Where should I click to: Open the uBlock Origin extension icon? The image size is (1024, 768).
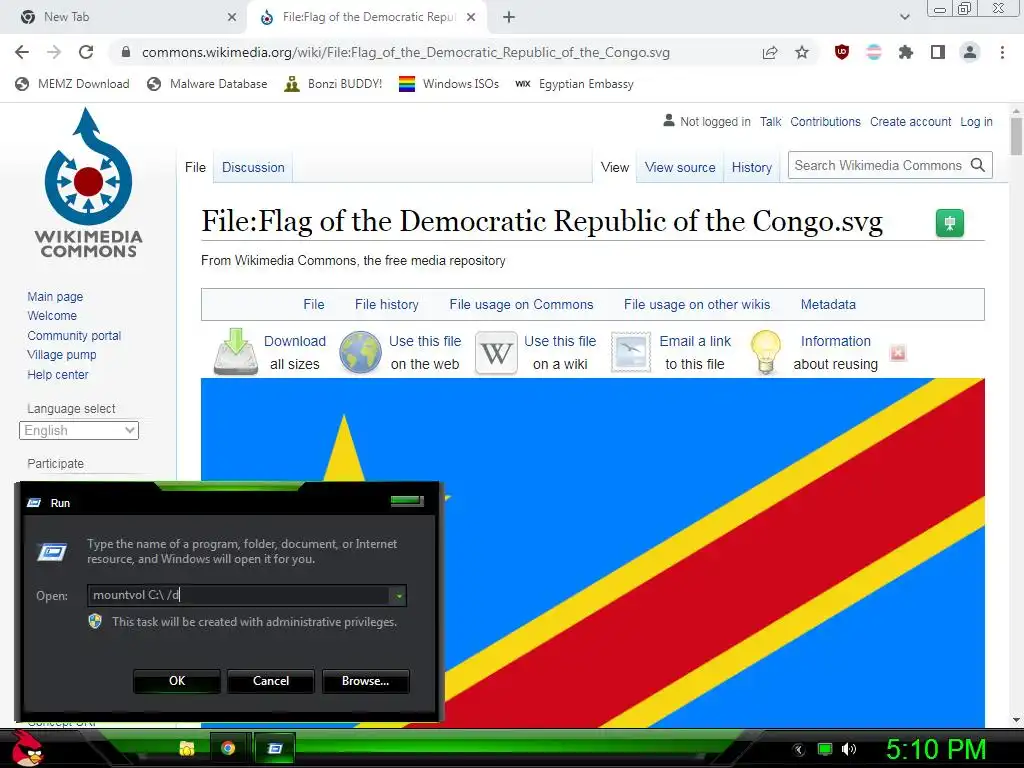tap(842, 52)
